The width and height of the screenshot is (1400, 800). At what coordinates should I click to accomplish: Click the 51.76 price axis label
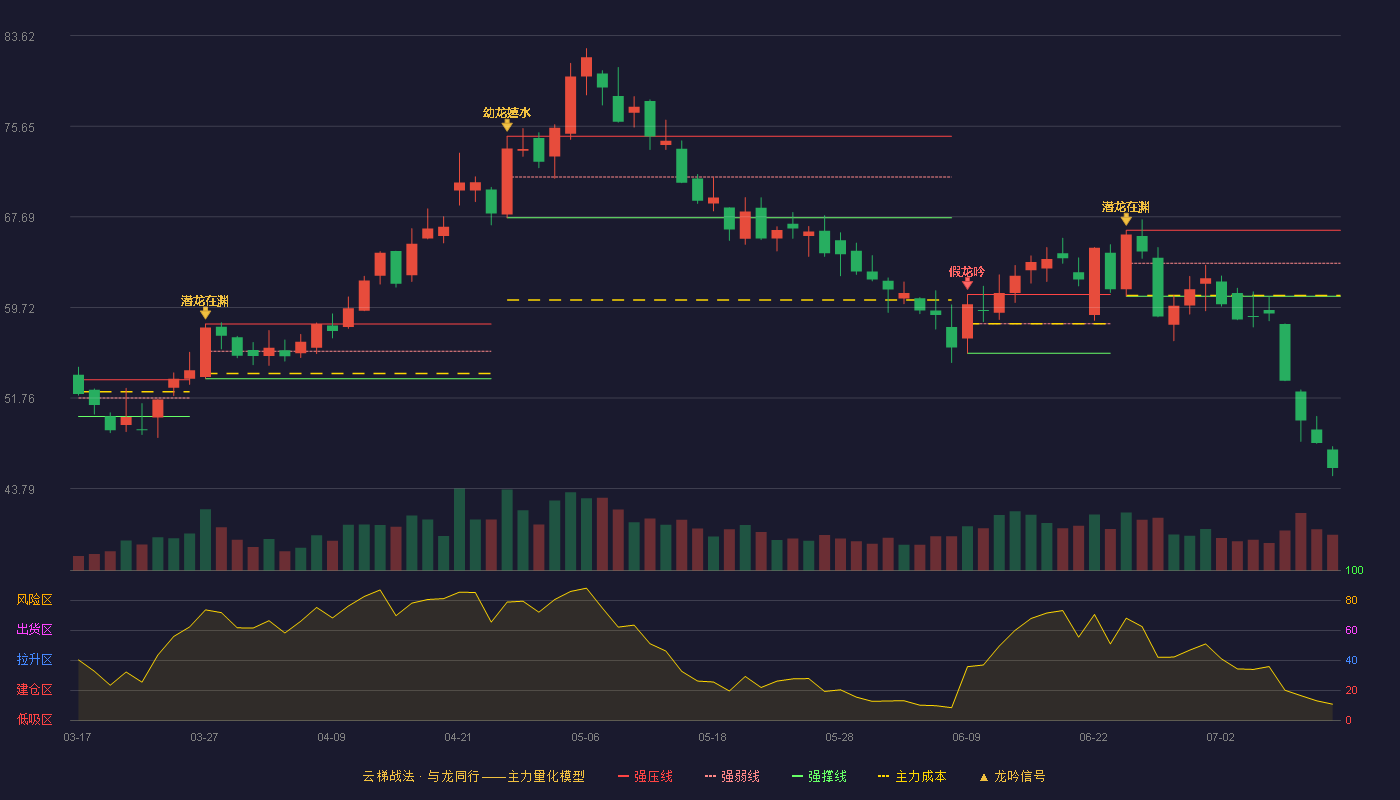[x=20, y=398]
